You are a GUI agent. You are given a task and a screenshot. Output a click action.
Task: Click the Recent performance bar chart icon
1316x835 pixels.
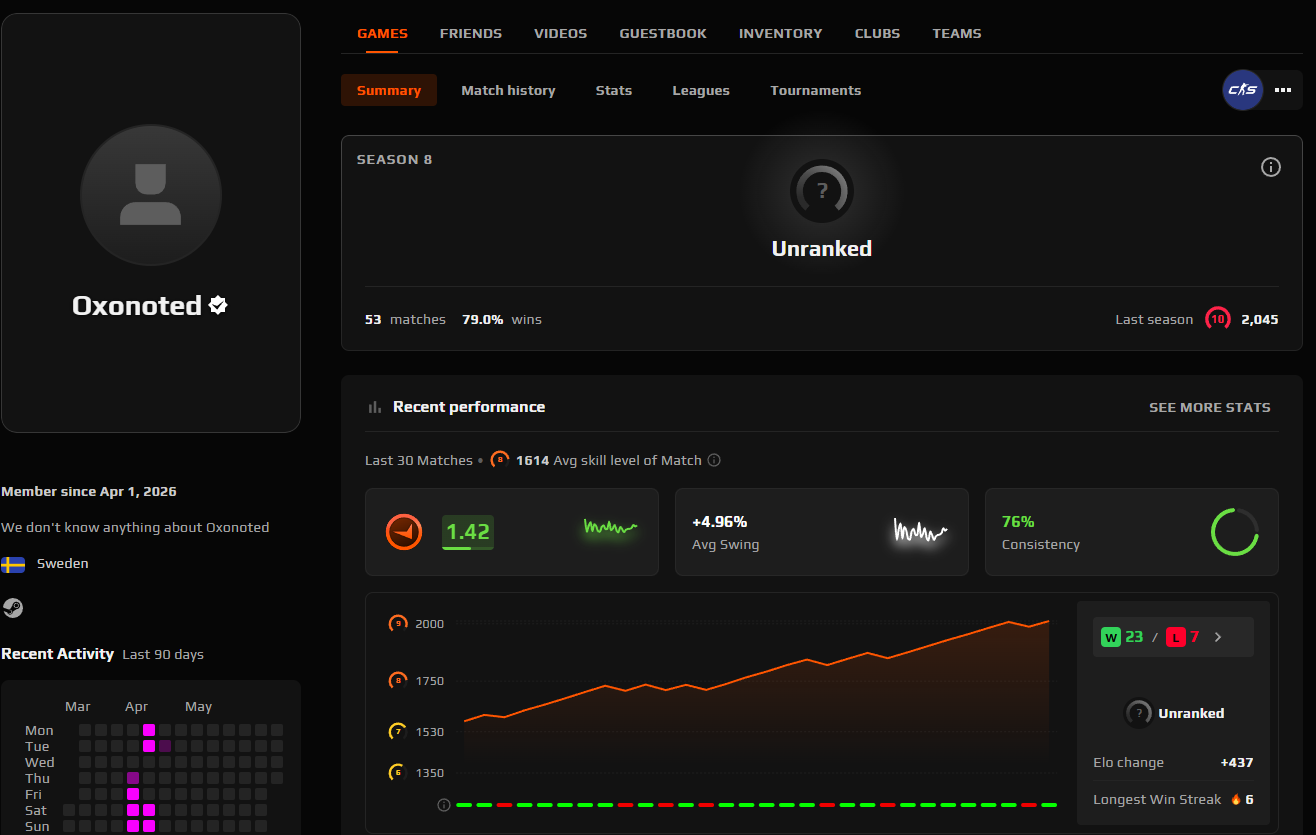point(375,407)
